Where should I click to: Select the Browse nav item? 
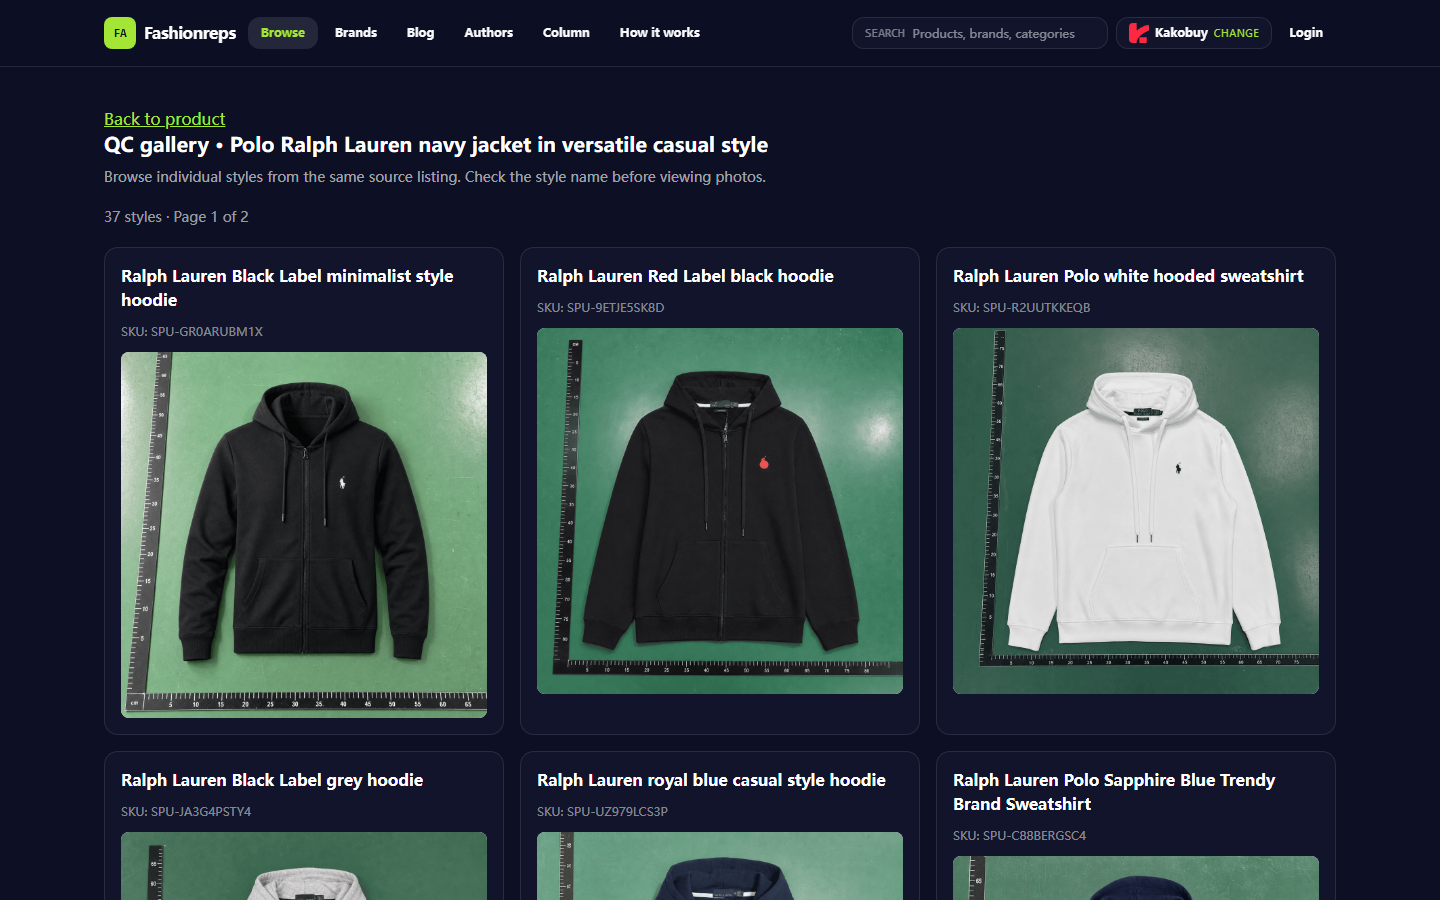click(x=283, y=33)
